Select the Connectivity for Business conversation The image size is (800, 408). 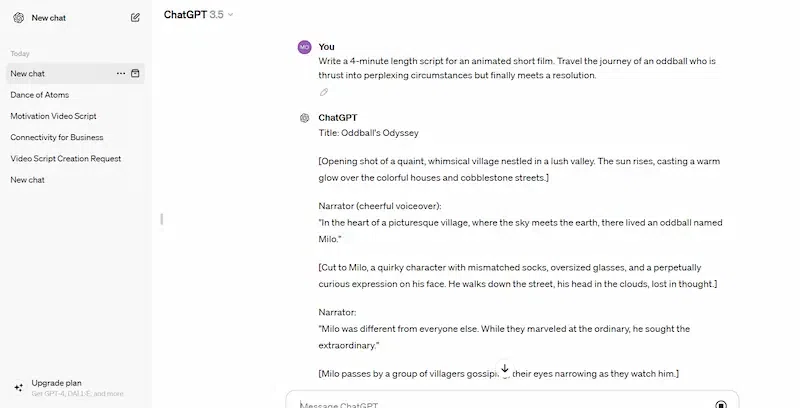click(57, 137)
